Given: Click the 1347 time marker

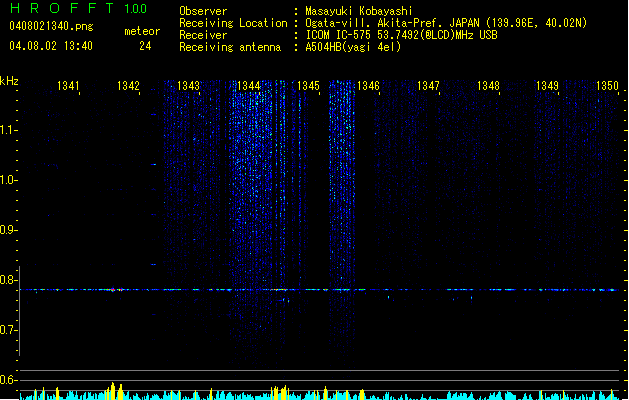Looking at the screenshot, I should coord(428,86).
